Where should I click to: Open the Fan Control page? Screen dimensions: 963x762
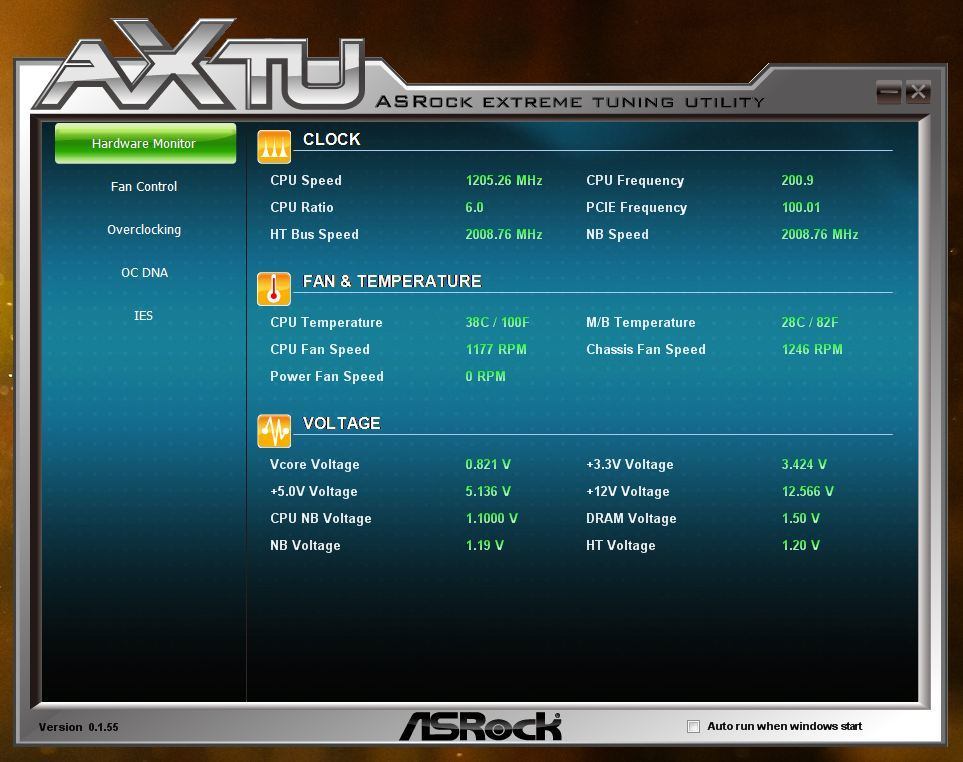coord(144,187)
